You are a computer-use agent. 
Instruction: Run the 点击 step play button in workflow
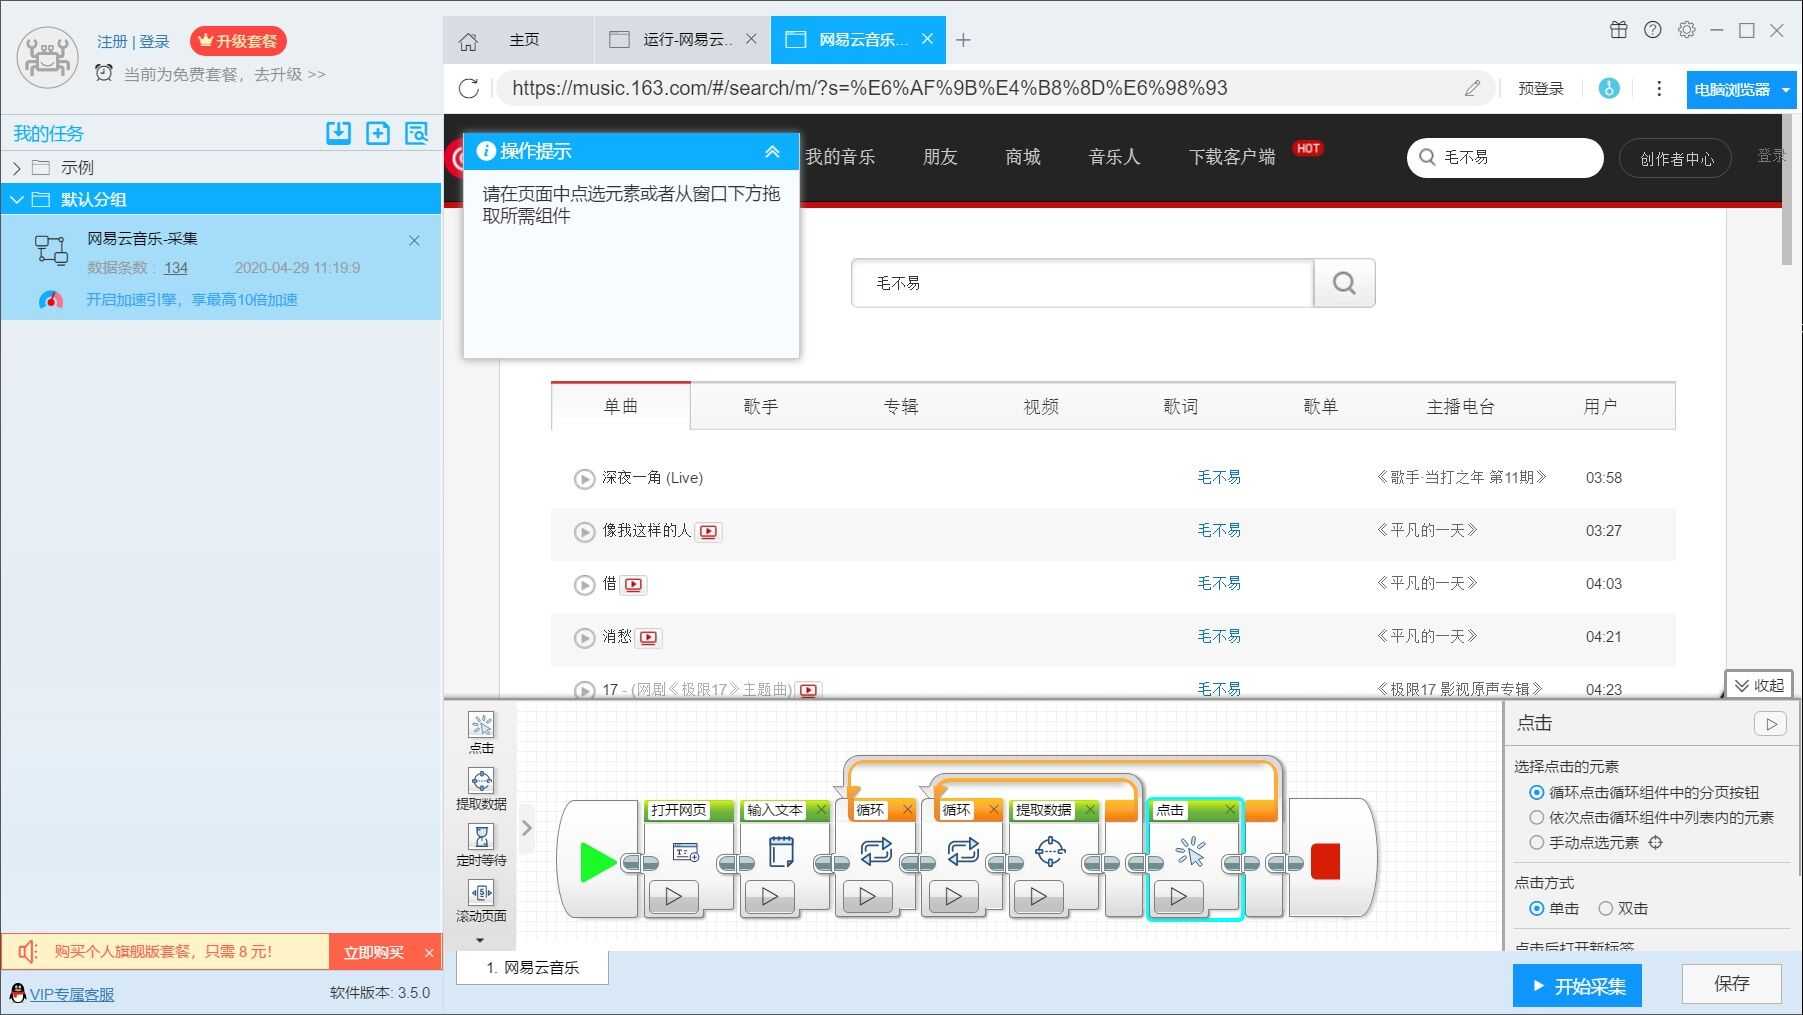1178,897
